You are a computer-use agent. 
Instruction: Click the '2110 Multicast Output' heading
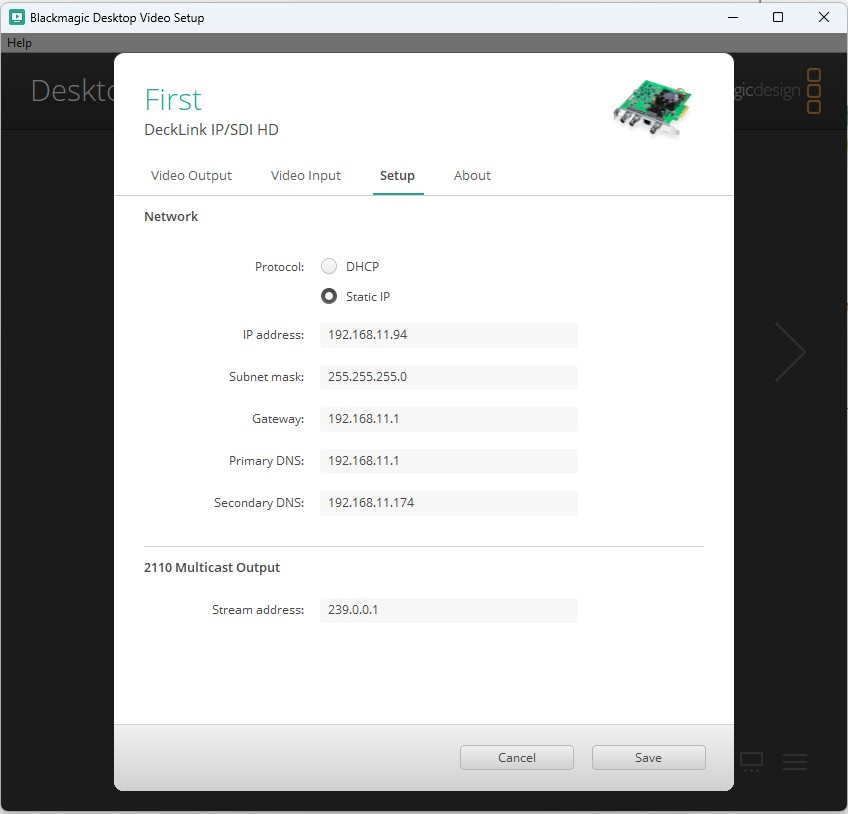[212, 567]
